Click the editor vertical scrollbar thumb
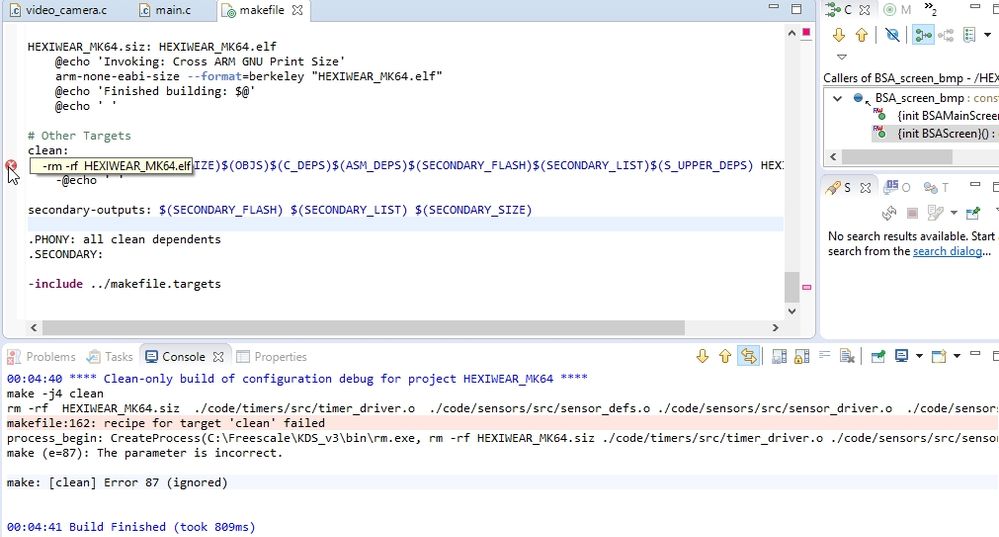The image size is (999, 537). click(792, 287)
